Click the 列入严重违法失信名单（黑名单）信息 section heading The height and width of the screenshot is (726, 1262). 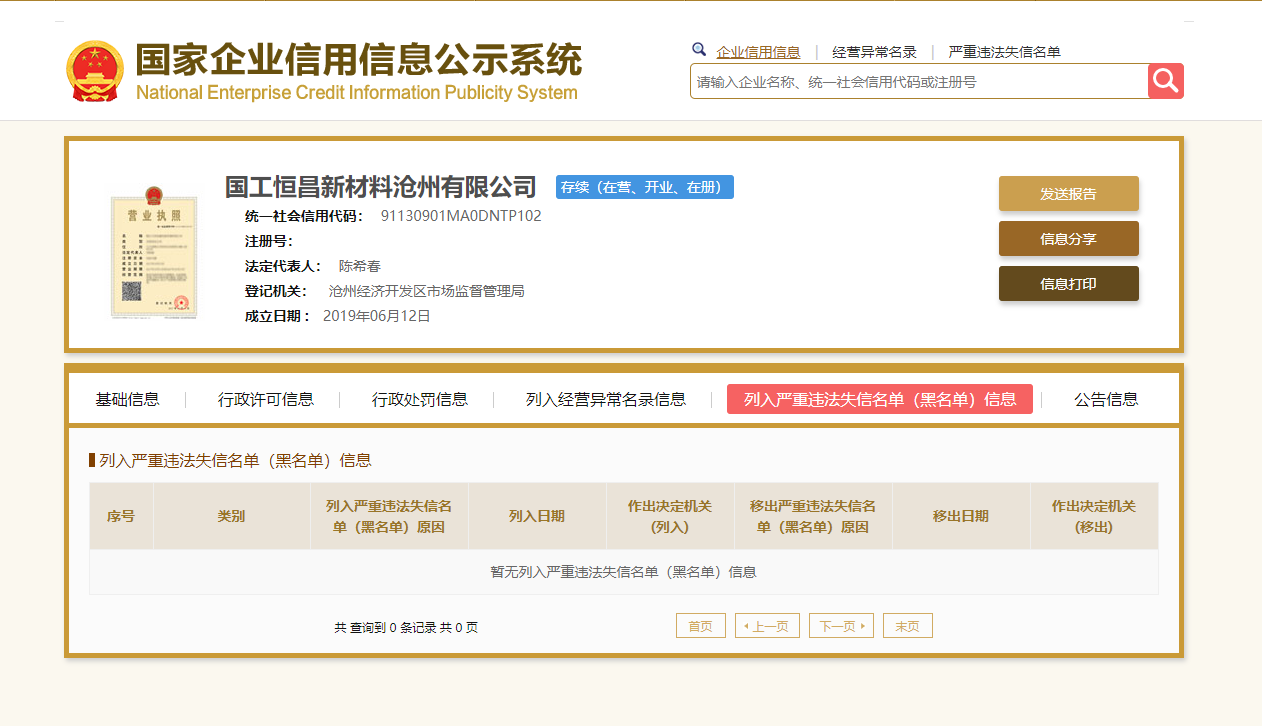pyautogui.click(x=235, y=460)
